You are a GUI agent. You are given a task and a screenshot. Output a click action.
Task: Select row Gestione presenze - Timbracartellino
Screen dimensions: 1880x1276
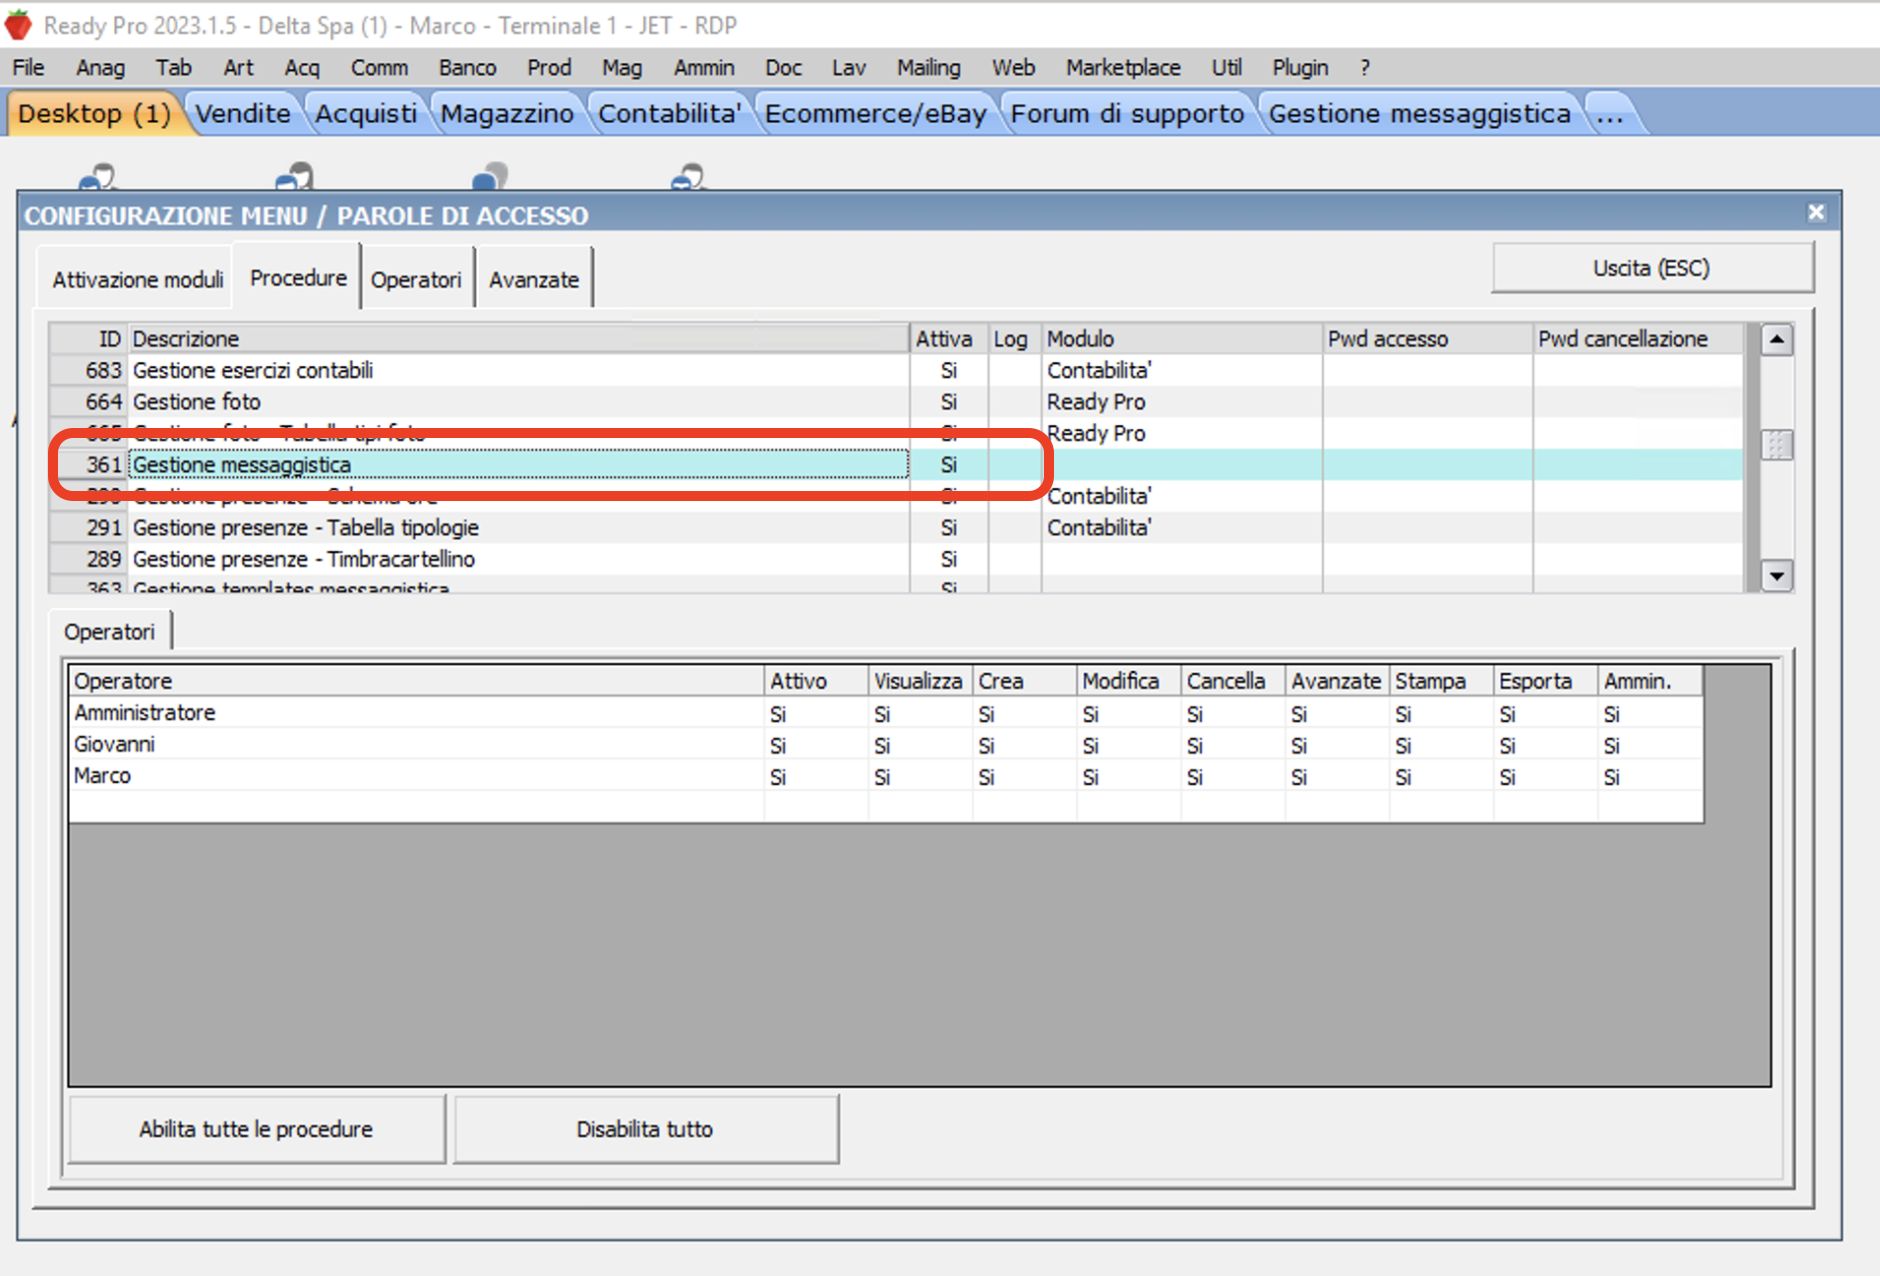tap(896, 559)
